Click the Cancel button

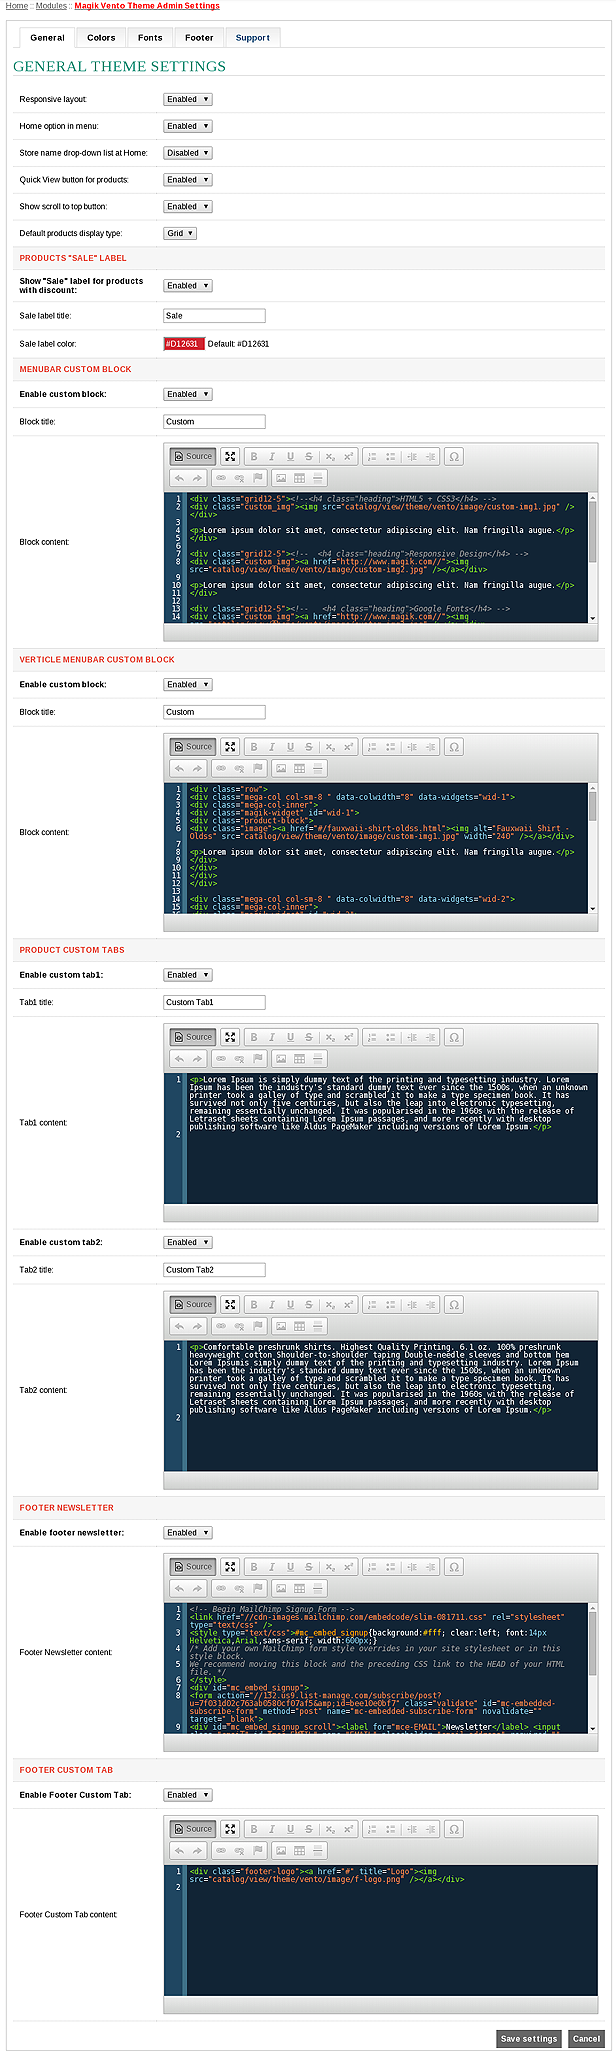(x=586, y=2038)
